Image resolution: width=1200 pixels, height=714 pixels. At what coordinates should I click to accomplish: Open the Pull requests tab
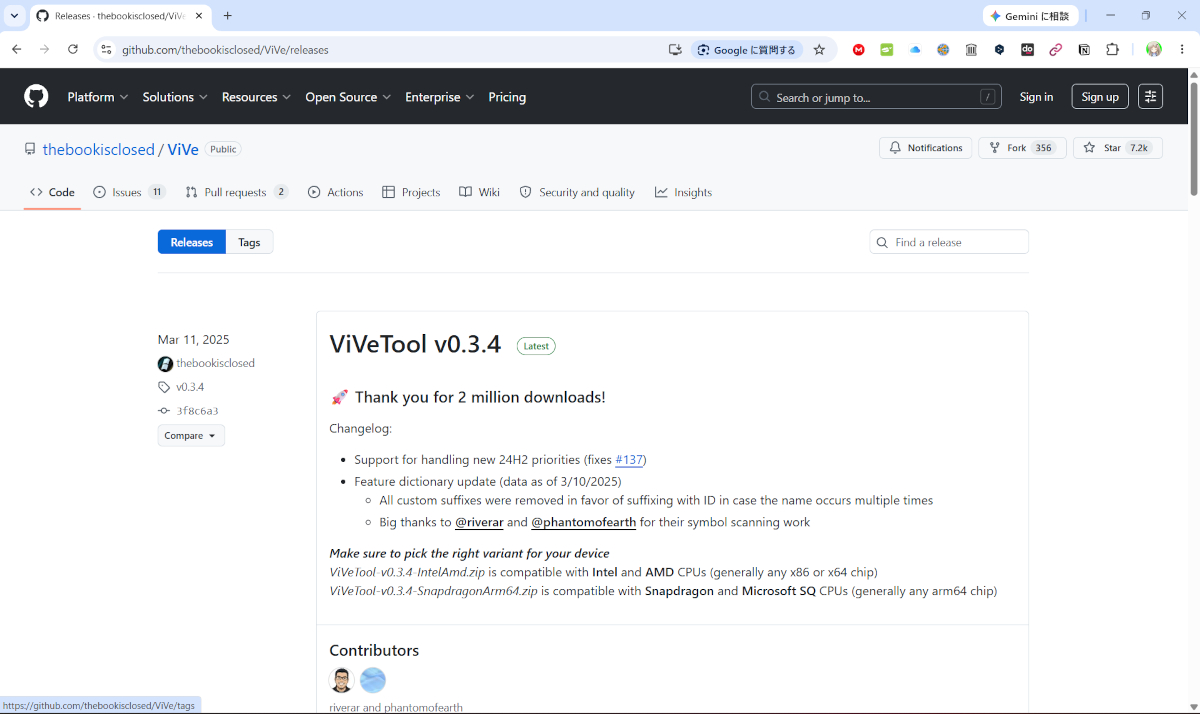tap(237, 192)
